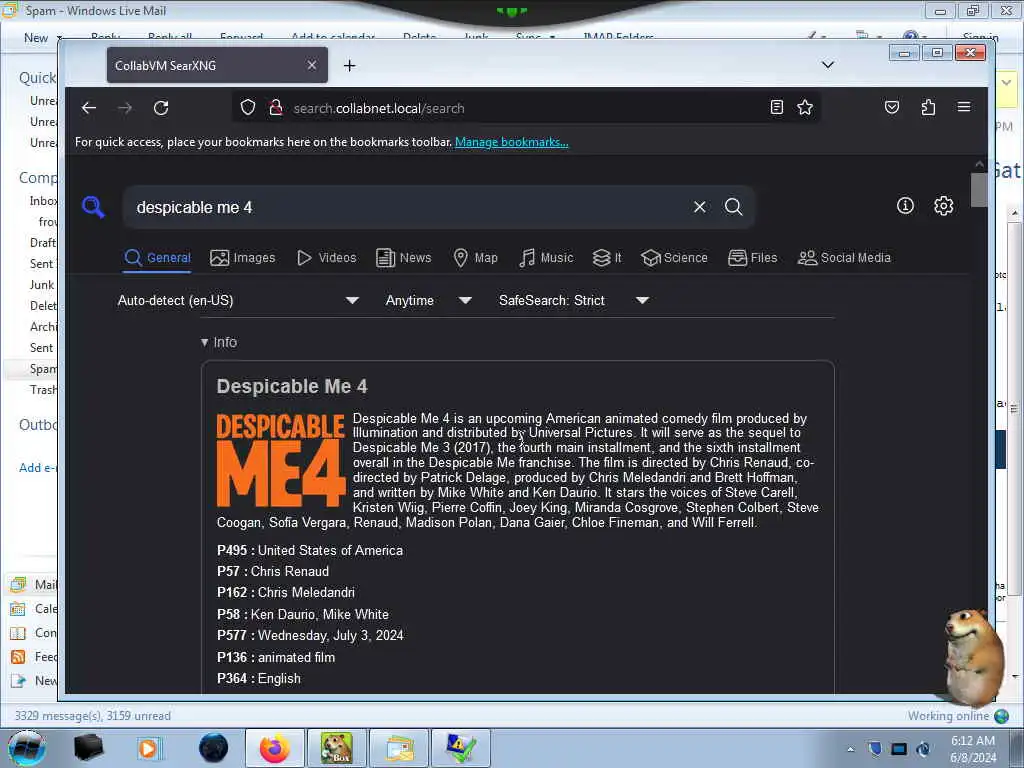Switch to the News search tab
Viewport: 1024px width, 768px height.
(x=404, y=258)
